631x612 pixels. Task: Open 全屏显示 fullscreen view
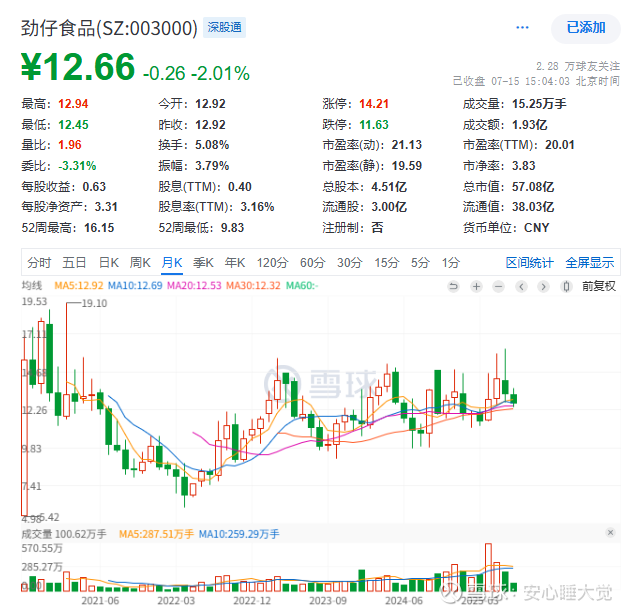pyautogui.click(x=590, y=263)
